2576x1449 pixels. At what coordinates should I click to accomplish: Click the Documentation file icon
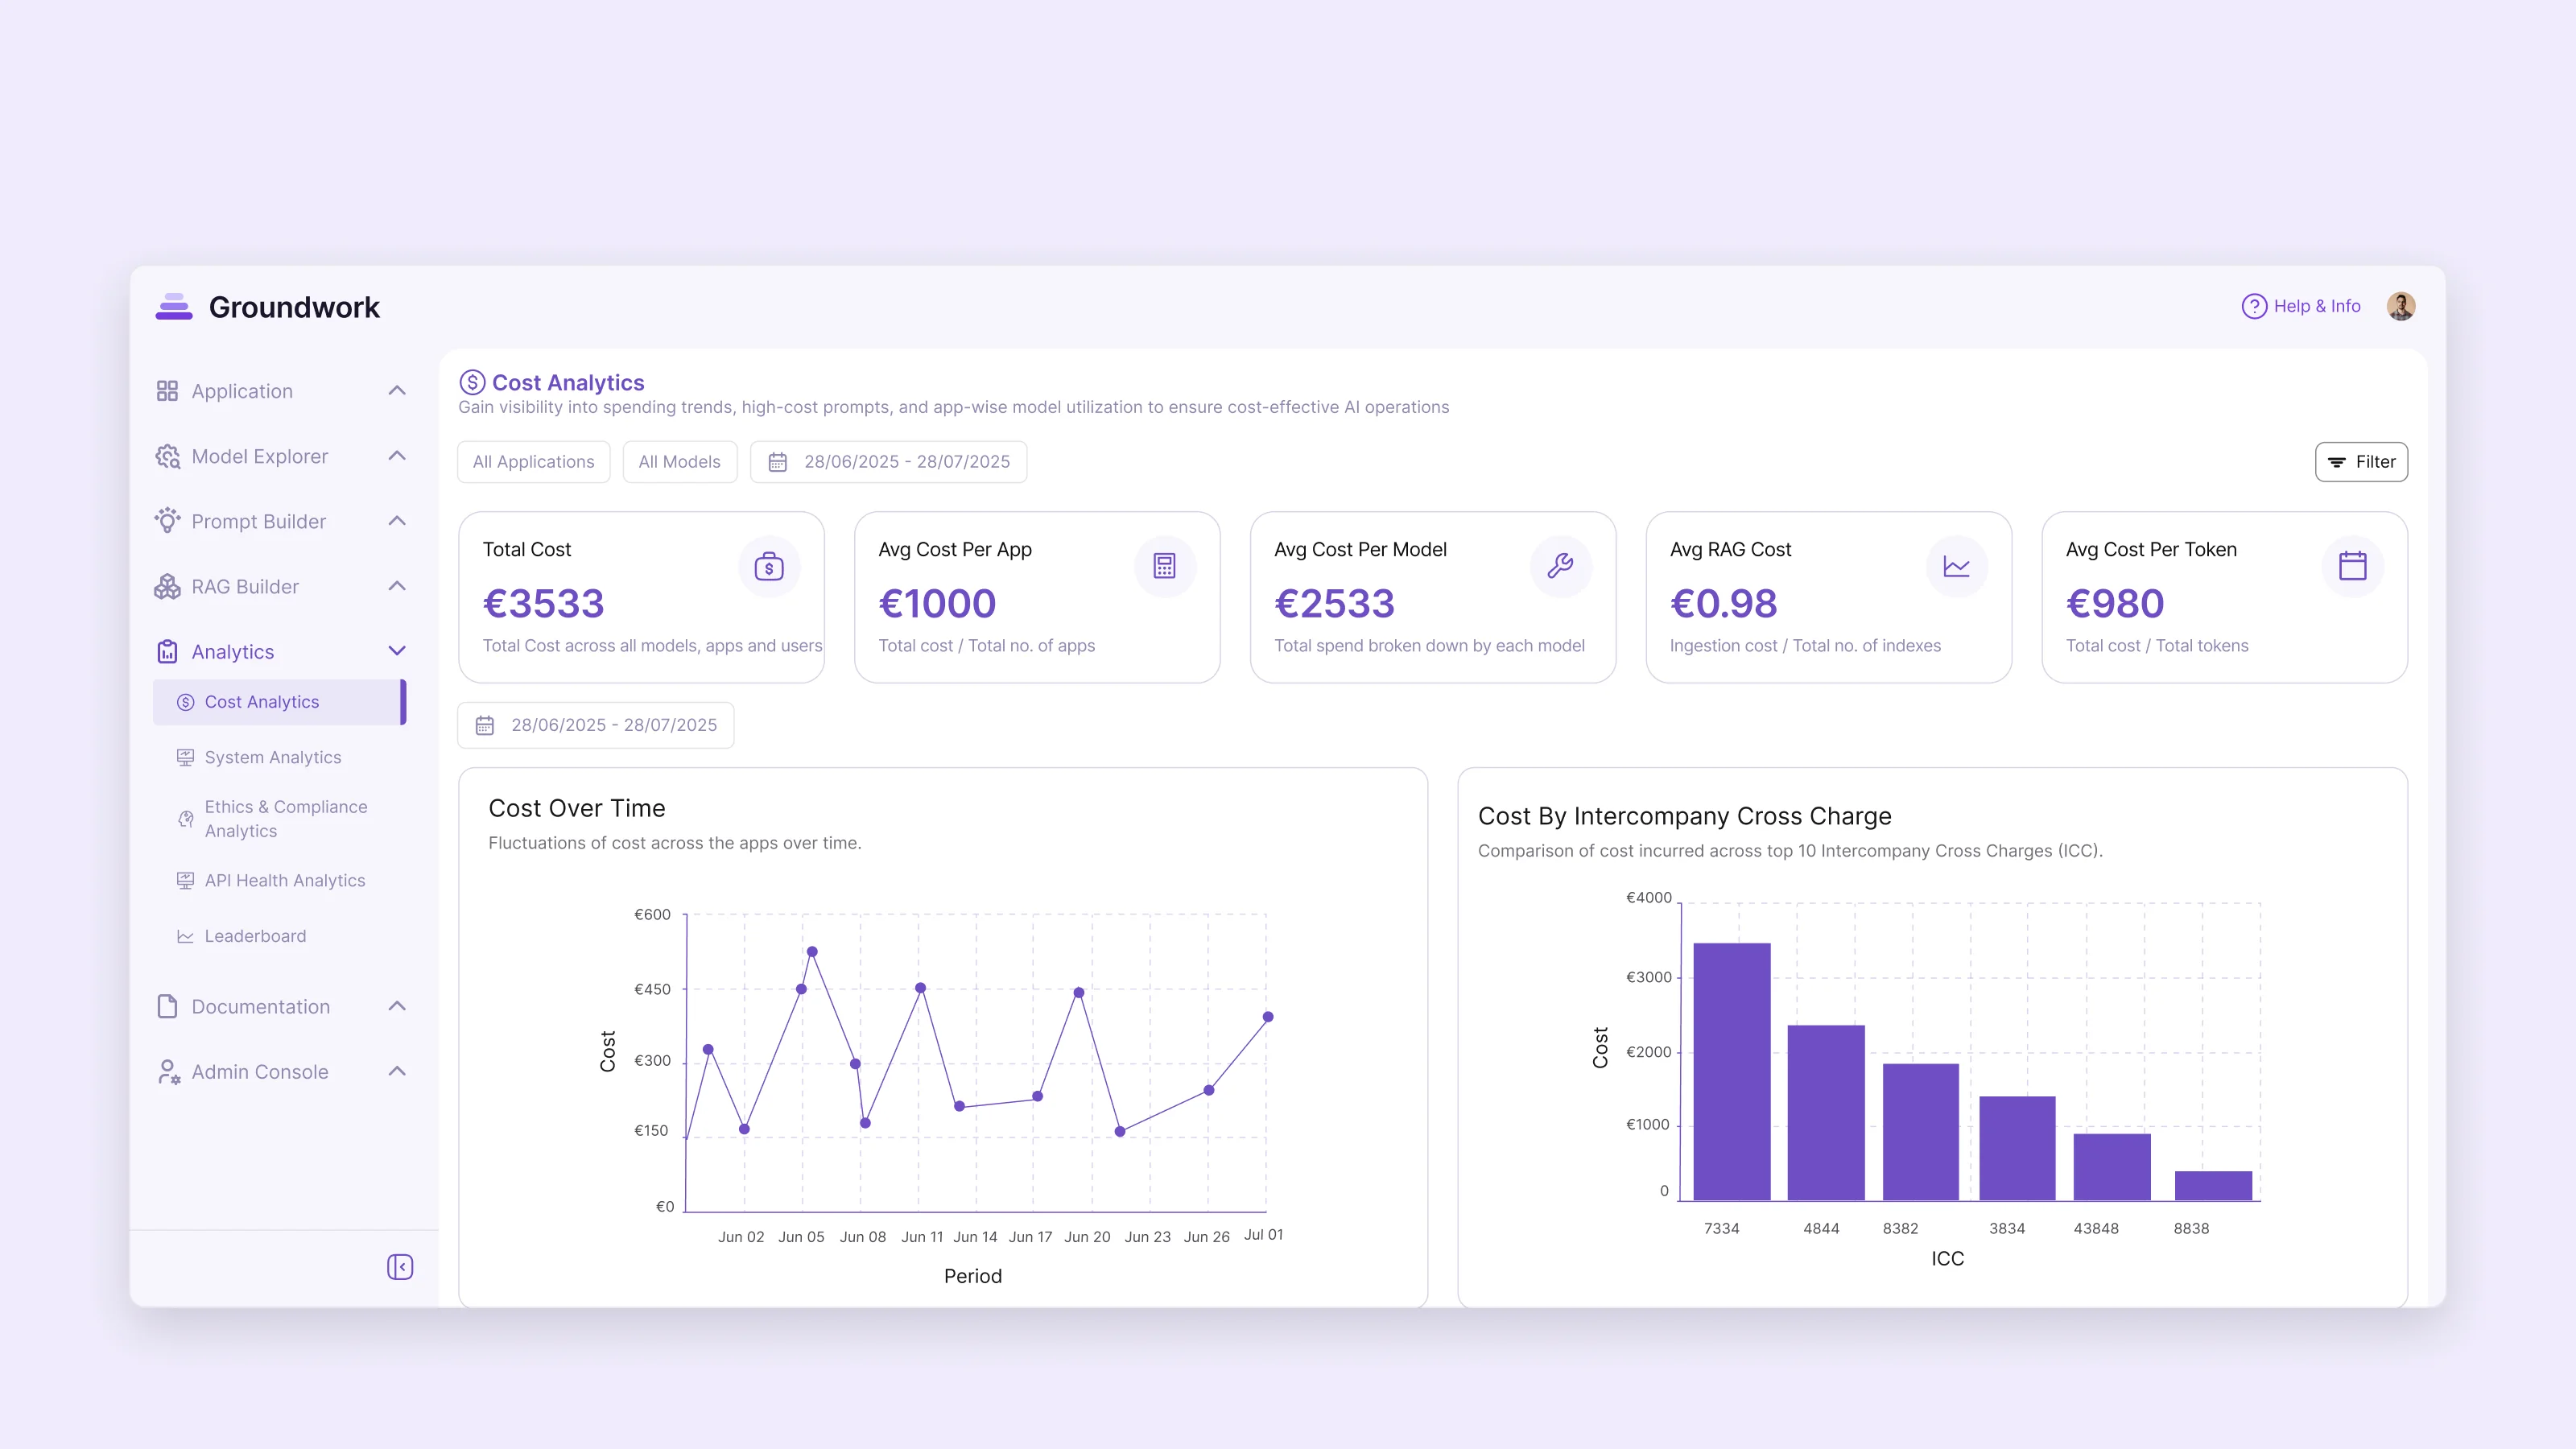167,1006
